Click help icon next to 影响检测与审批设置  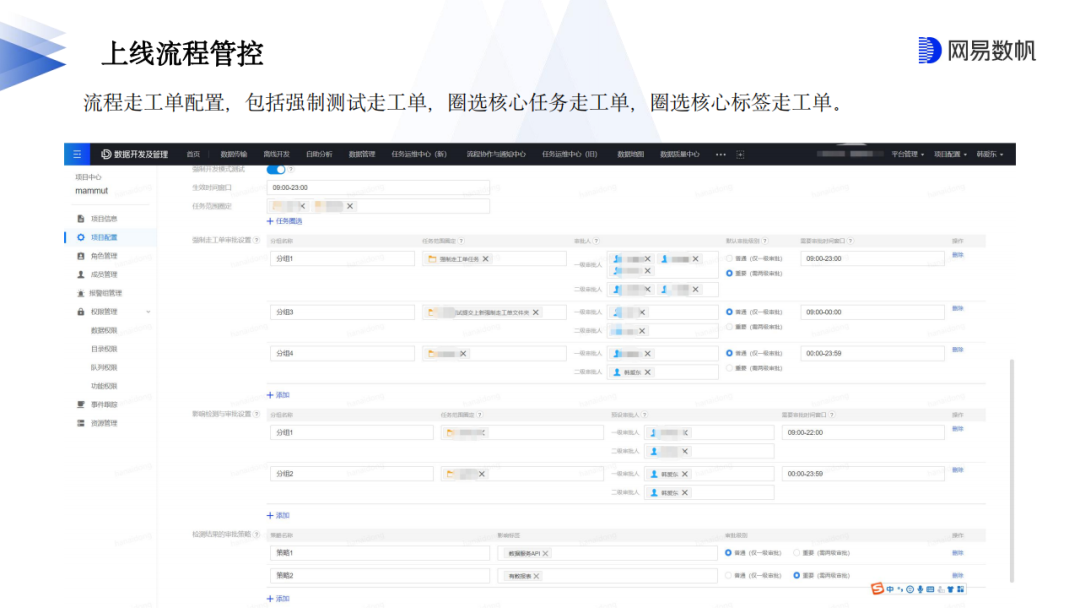(257, 414)
